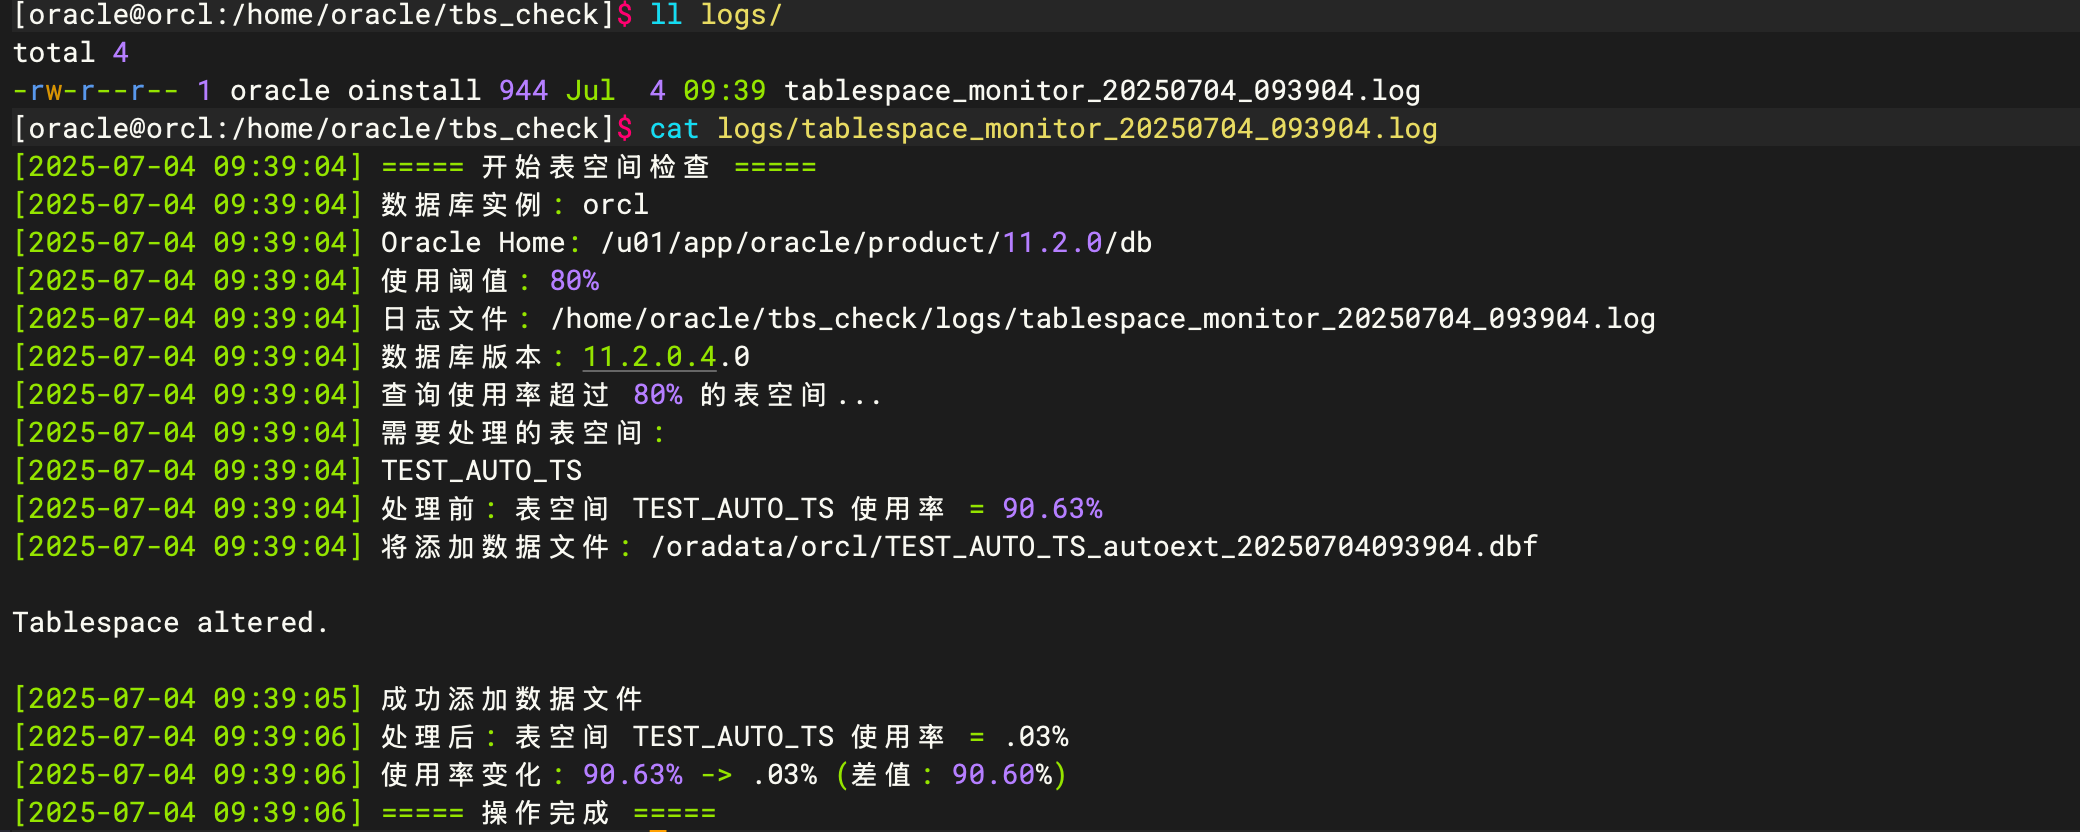Click the 80% threshold value after 使用阈值

pyautogui.click(x=574, y=281)
